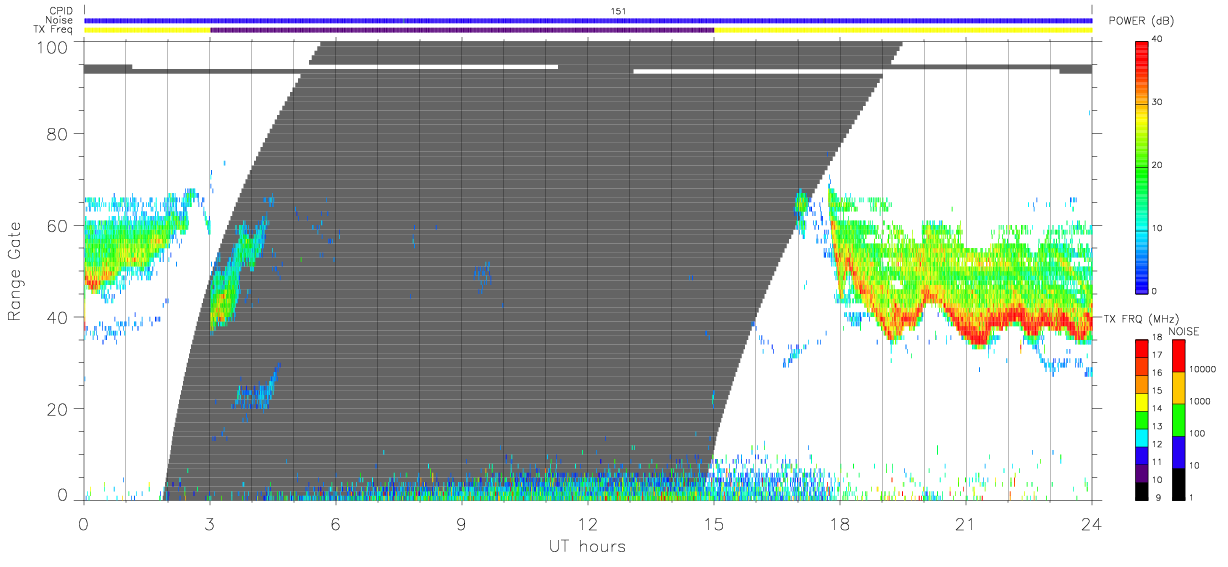Screen dimensions: 1228x567
Task: Click the x-axis tick label 24
Action: click(x=1091, y=523)
